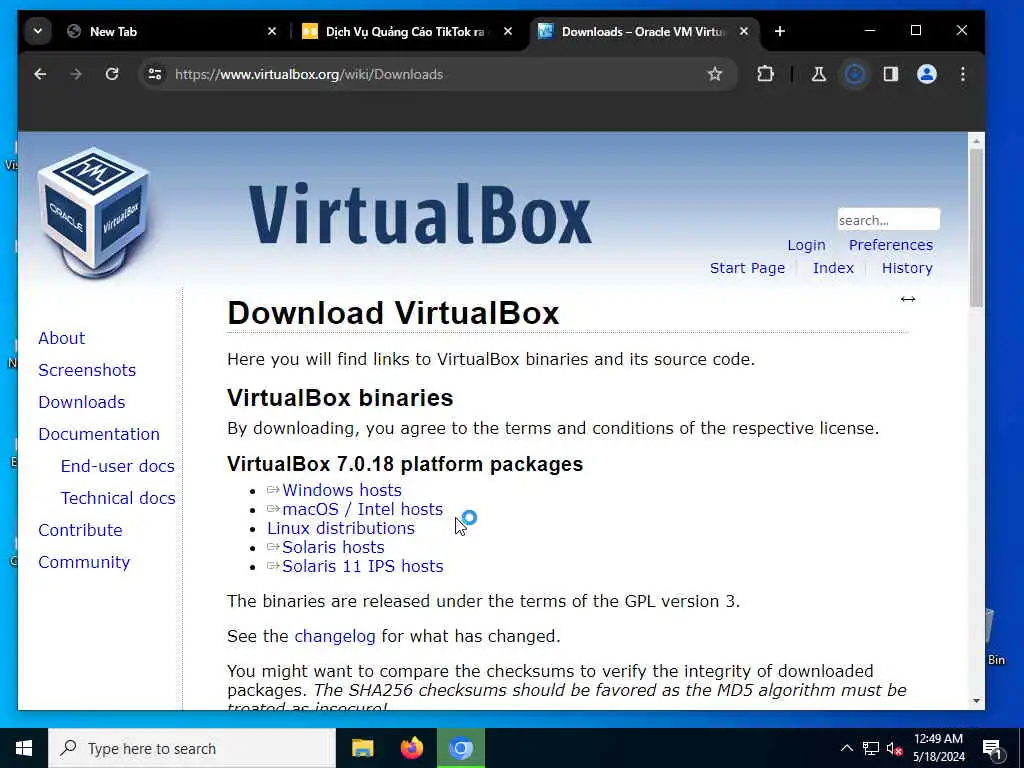The width and height of the screenshot is (1024, 768).
Task: Open Chrome Labs flask icon
Action: tap(818, 74)
